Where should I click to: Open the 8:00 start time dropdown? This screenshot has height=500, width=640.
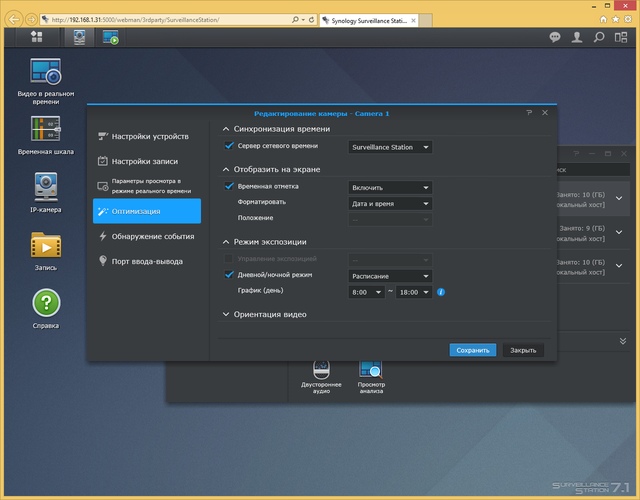[x=366, y=292]
